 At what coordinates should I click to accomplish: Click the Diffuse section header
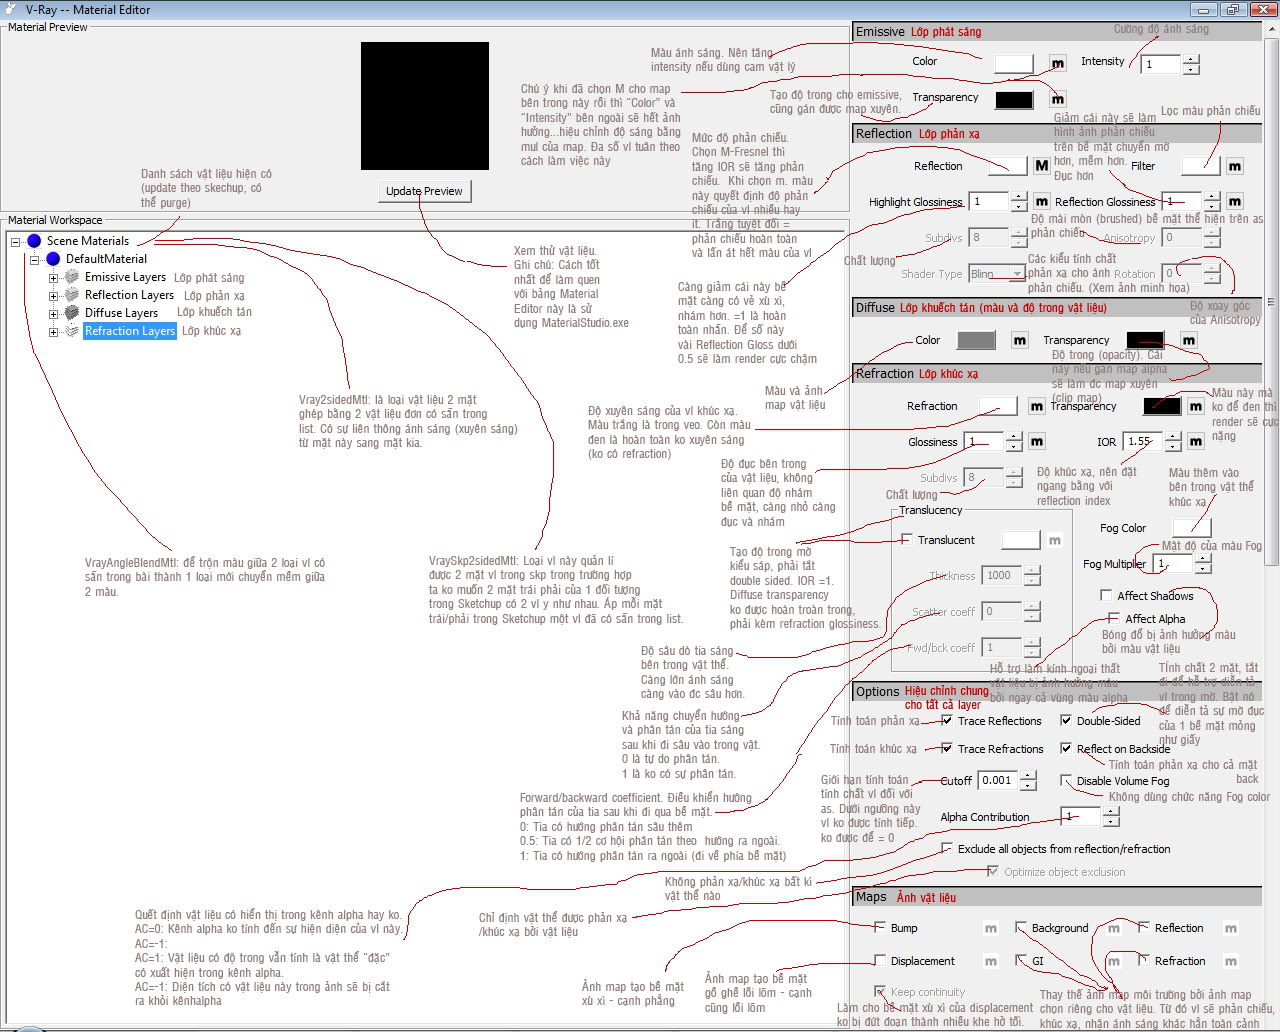pos(1058,308)
